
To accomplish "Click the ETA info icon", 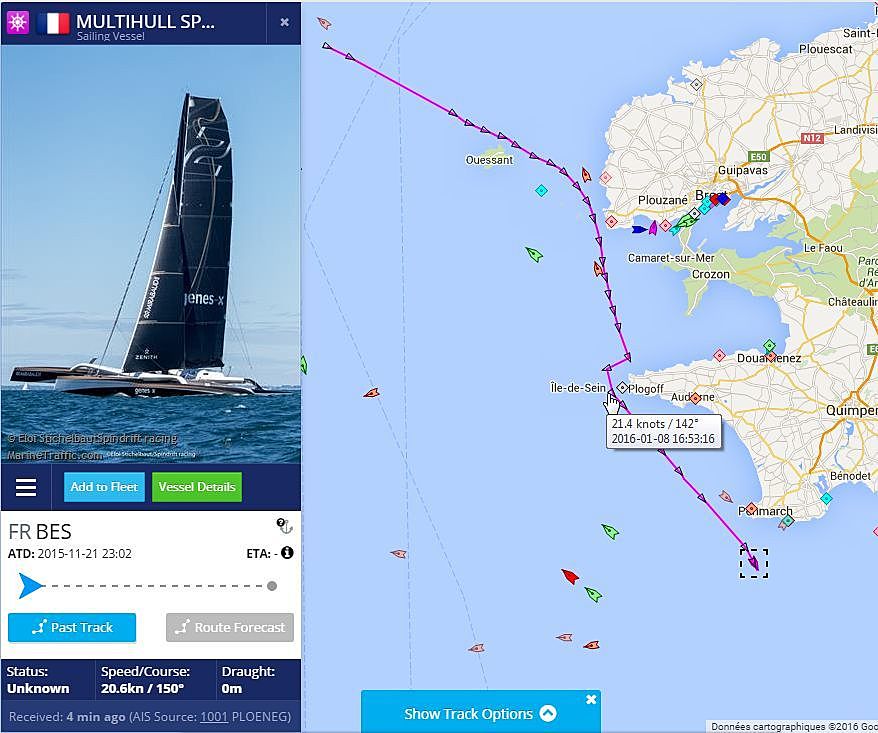I will click(287, 553).
